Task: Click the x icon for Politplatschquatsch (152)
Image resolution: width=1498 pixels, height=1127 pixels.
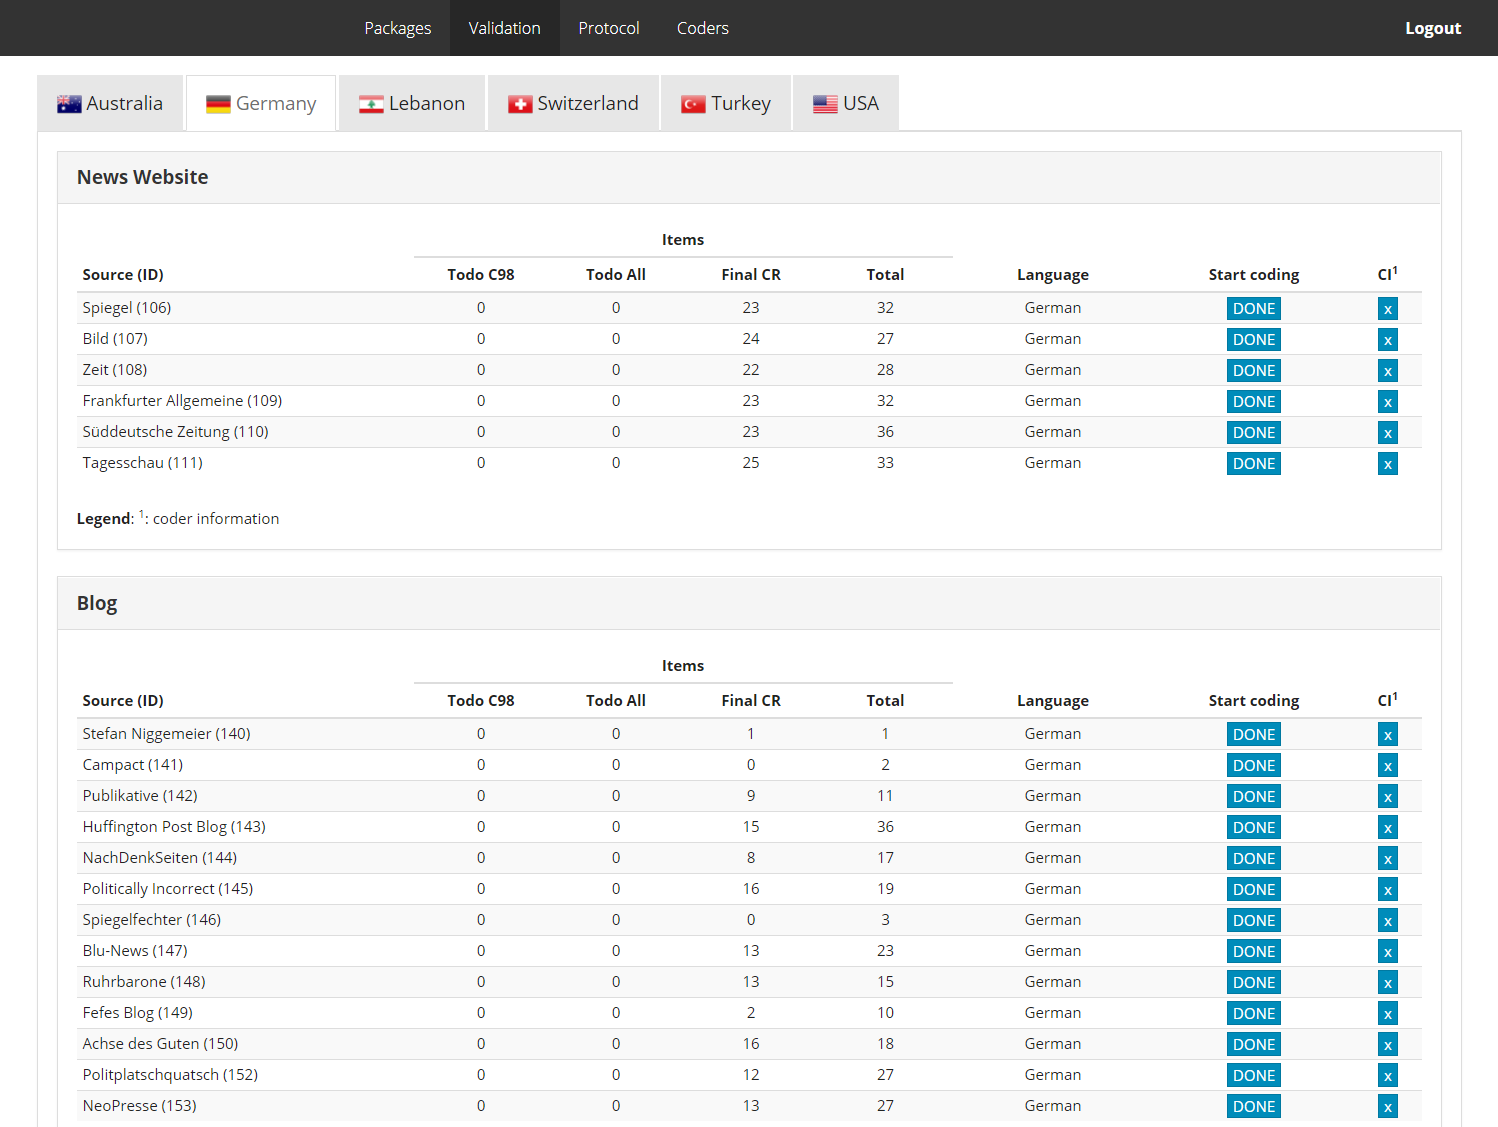Action: [x=1388, y=1076]
